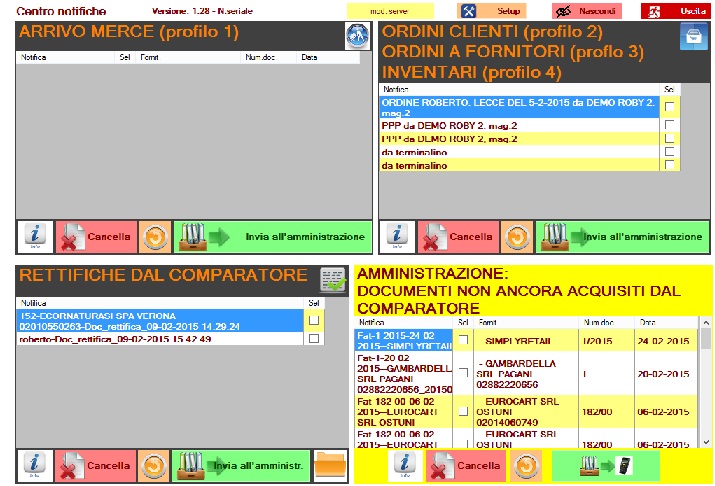Click the checklist icon in Rettifiche header

click(x=333, y=280)
